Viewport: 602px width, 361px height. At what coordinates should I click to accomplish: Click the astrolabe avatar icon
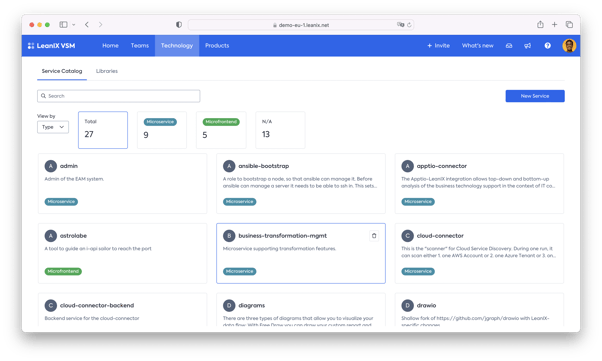51,236
